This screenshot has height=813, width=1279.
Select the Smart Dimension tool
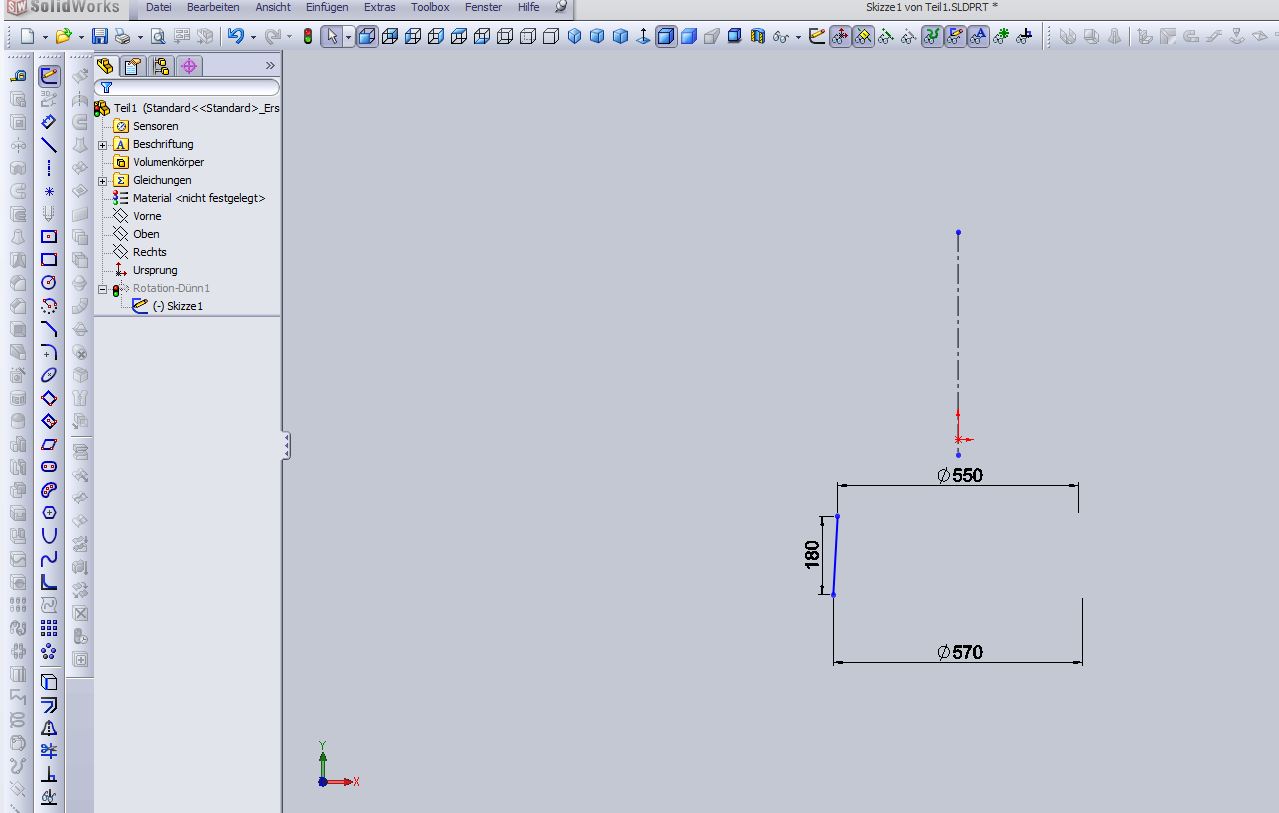click(49, 122)
